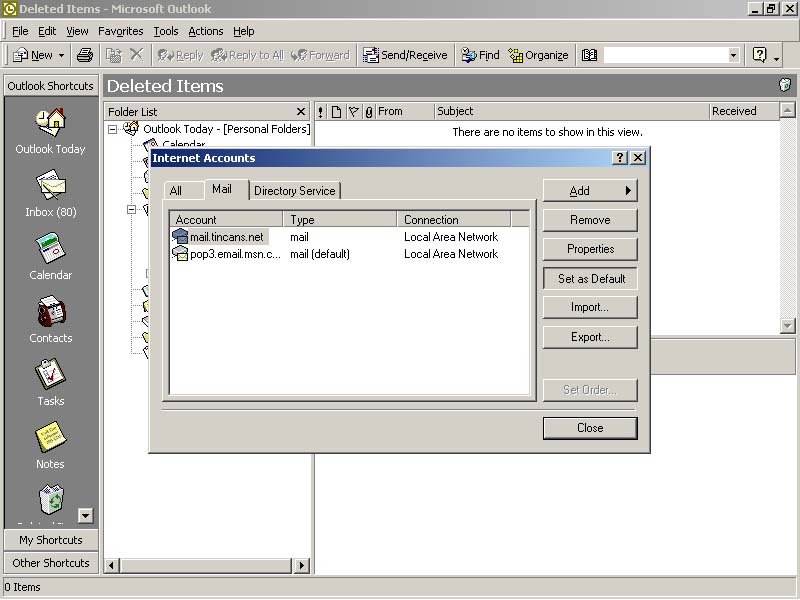Open the View menu
Screen dimensions: 800x600
pos(77,31)
